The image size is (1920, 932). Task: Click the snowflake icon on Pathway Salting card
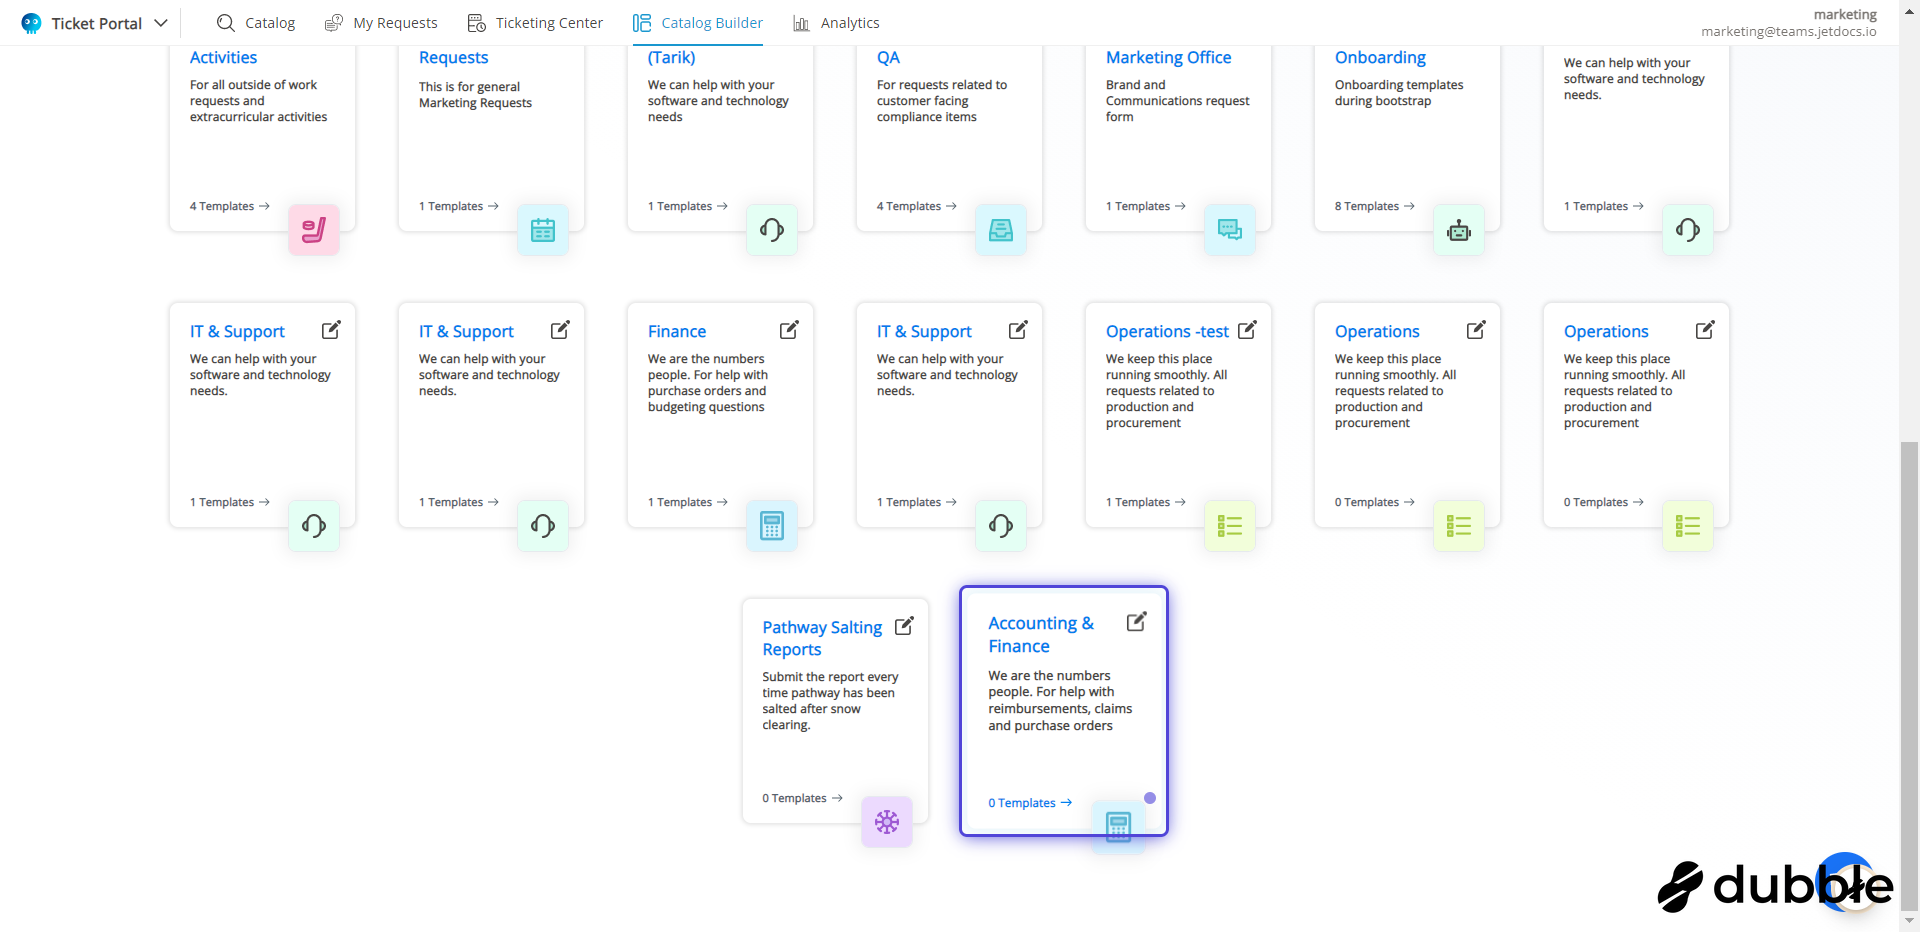887,822
